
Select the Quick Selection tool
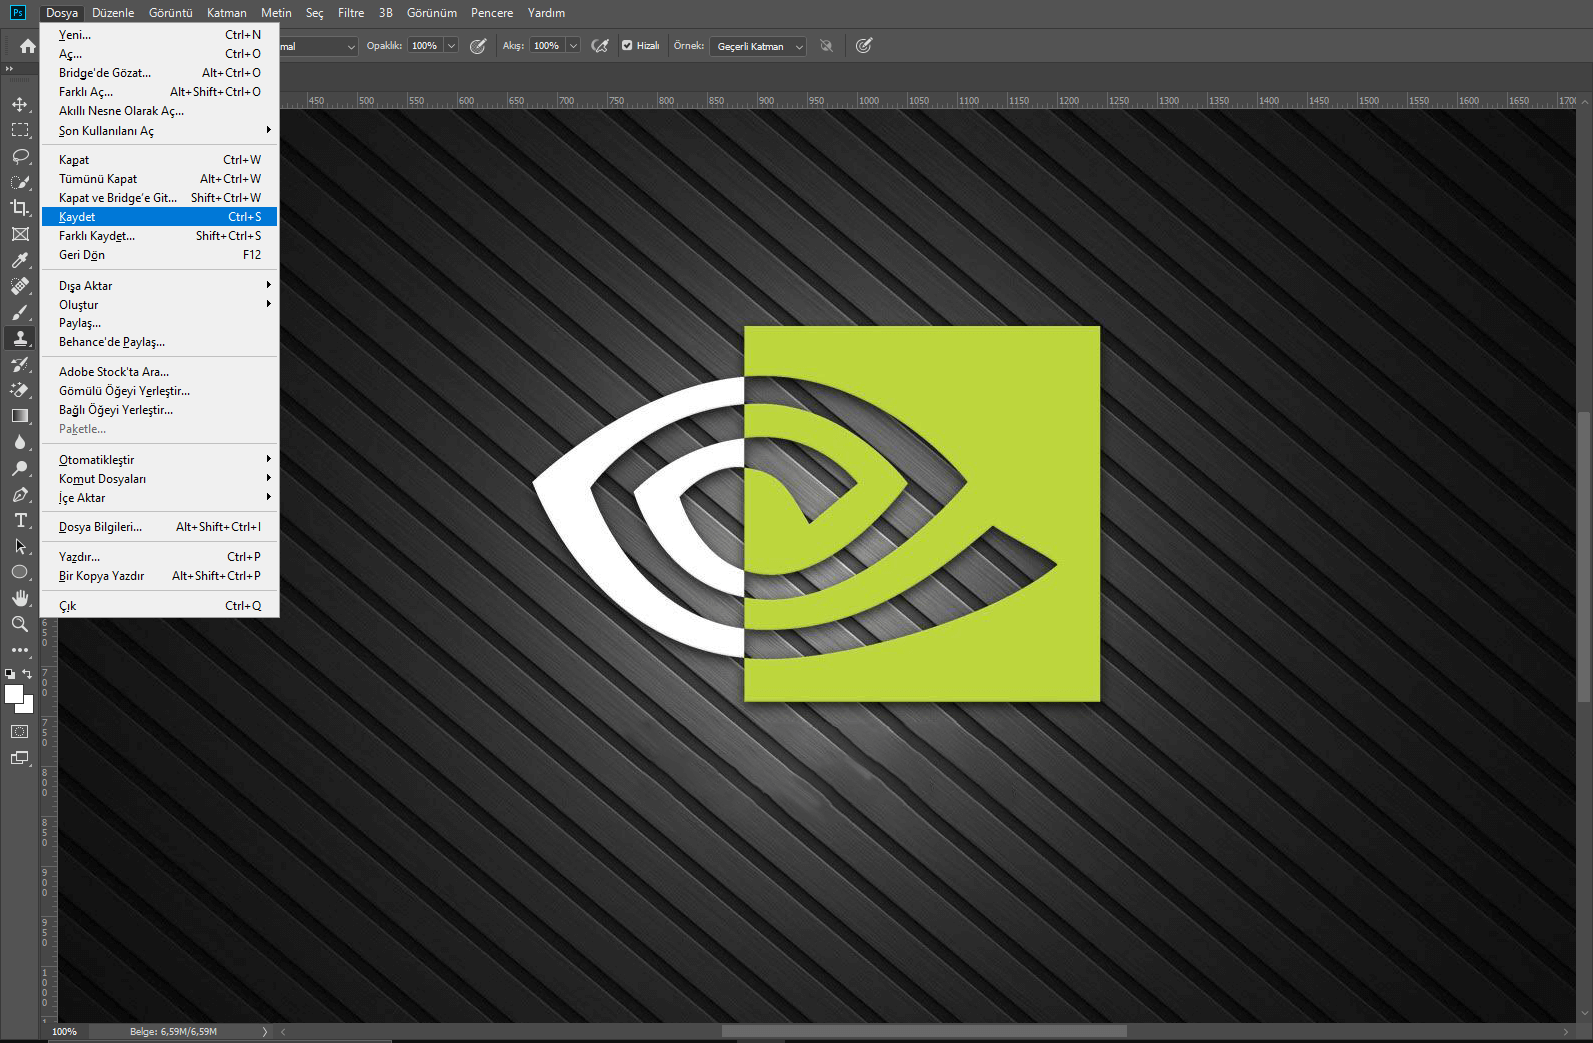(x=20, y=182)
